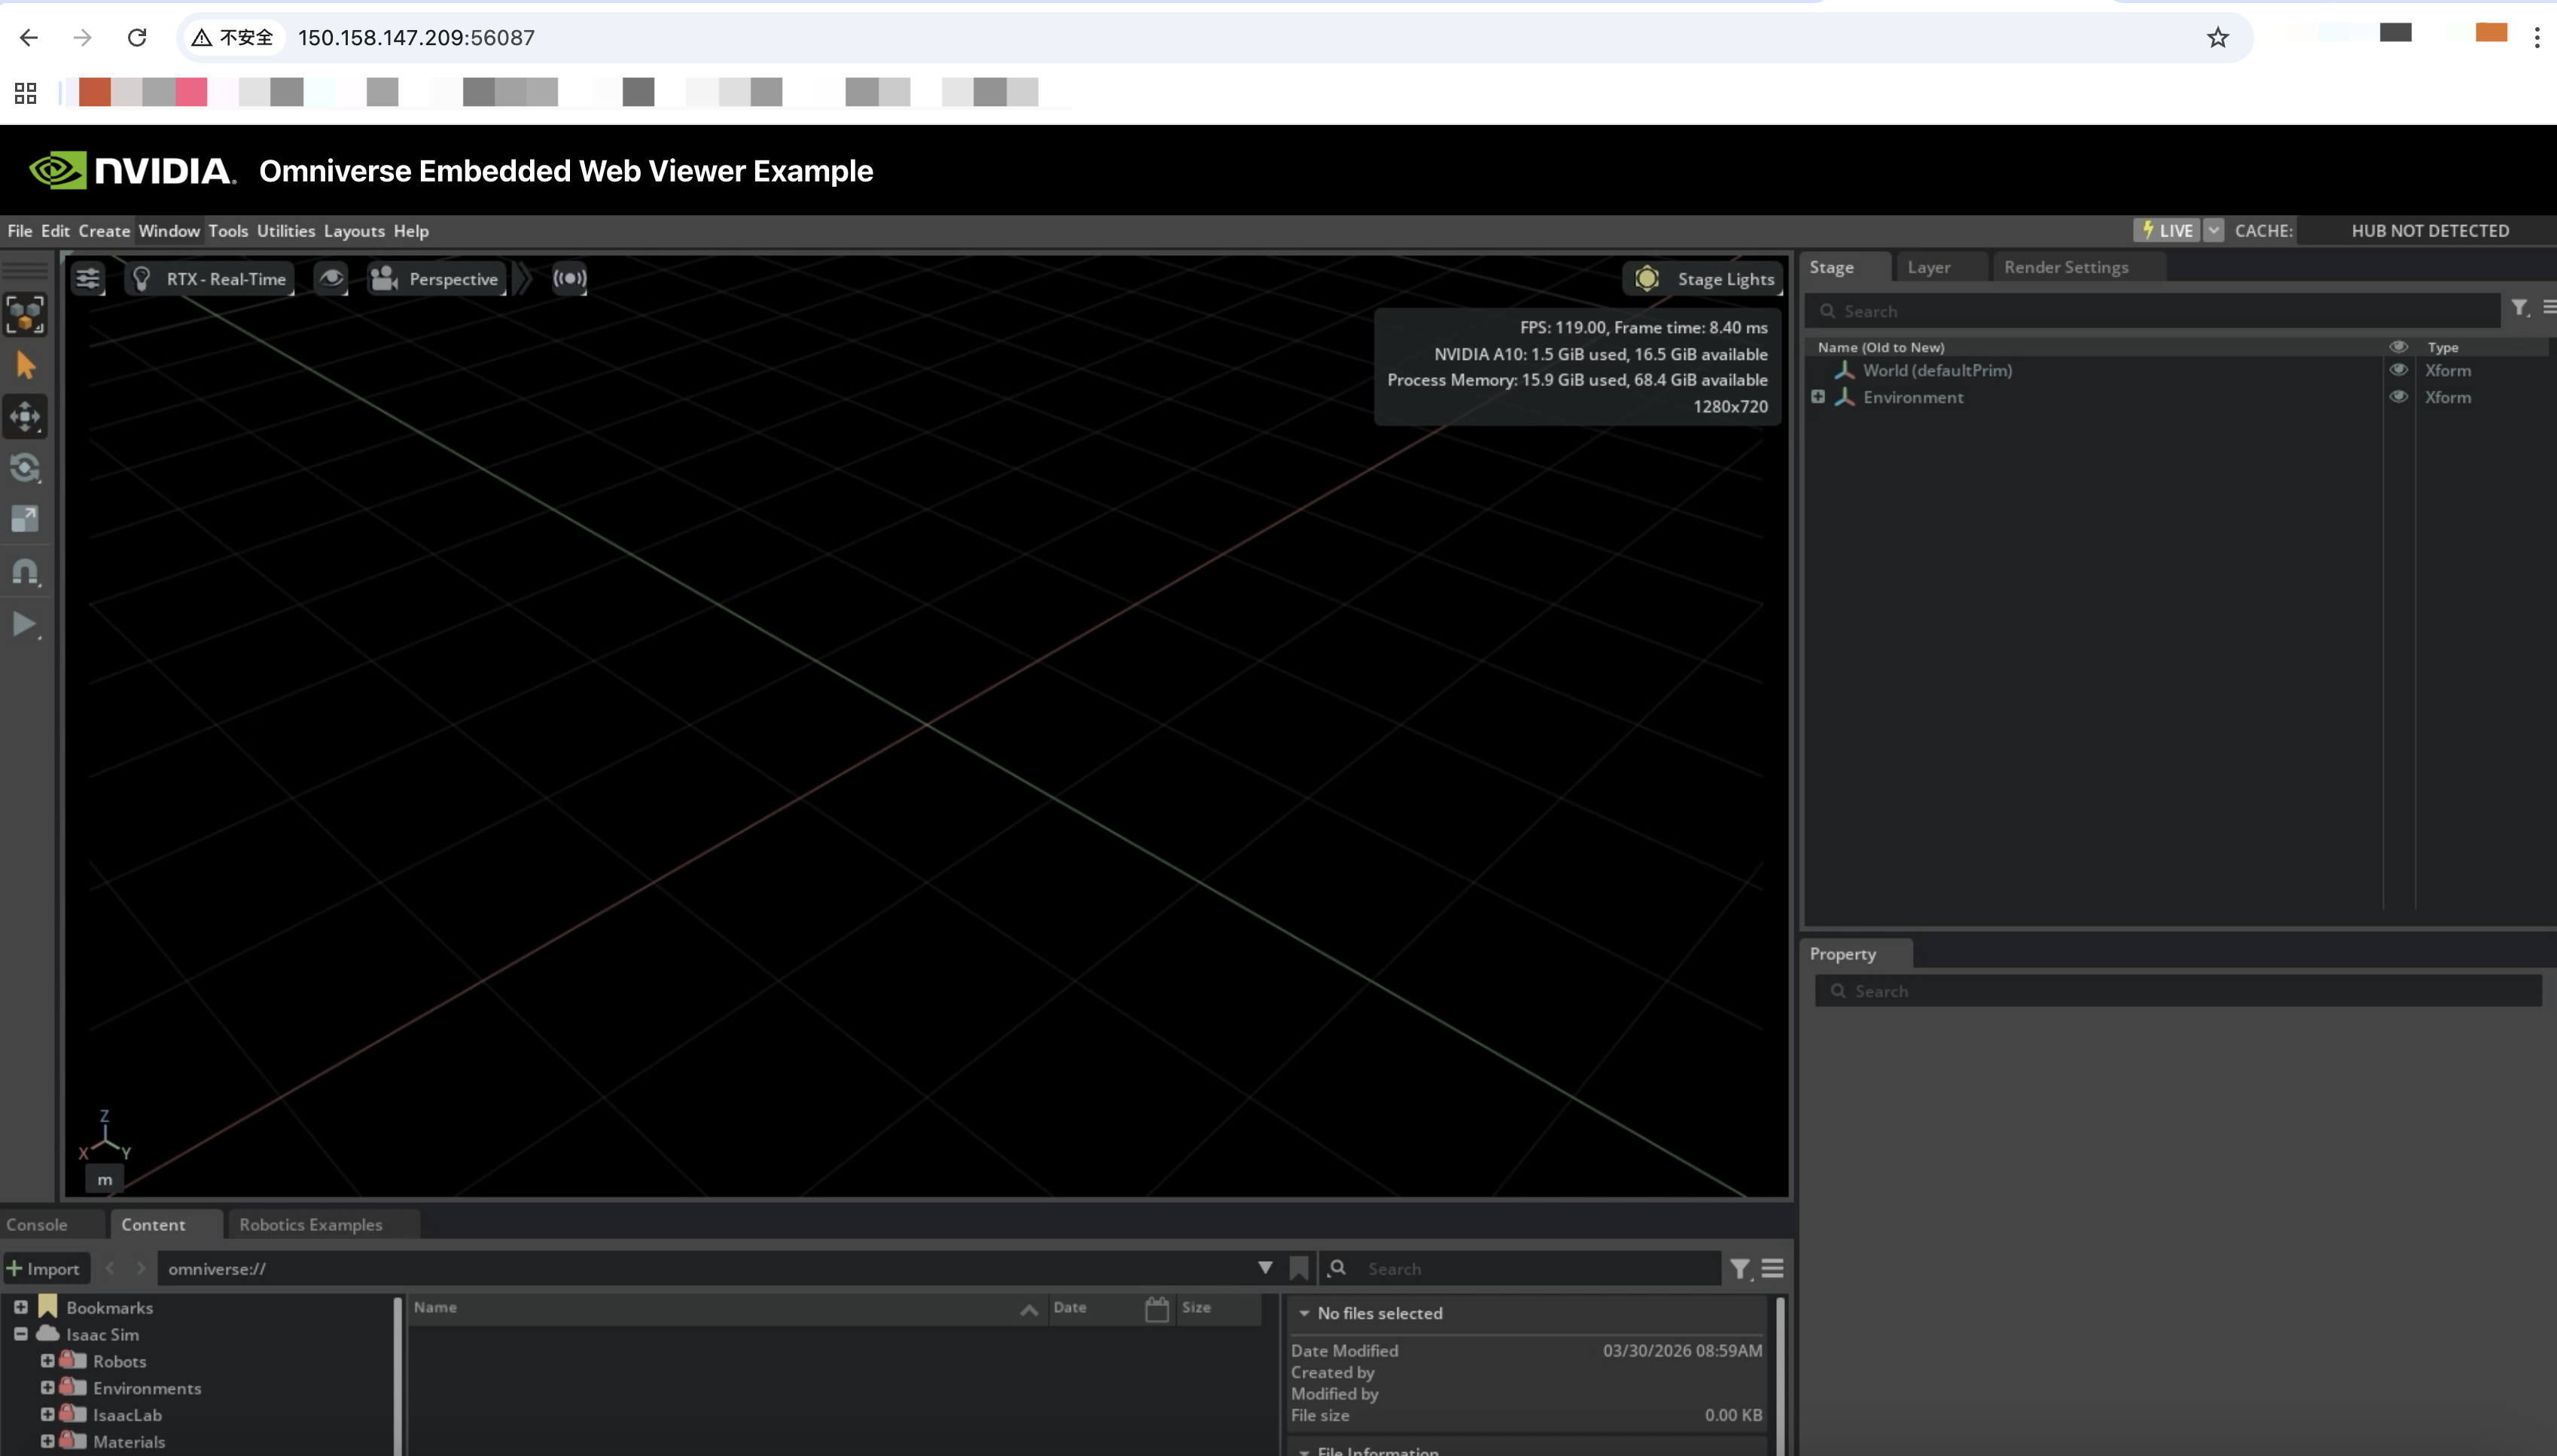
Task: Open viewport settings sliders icon
Action: coord(88,279)
